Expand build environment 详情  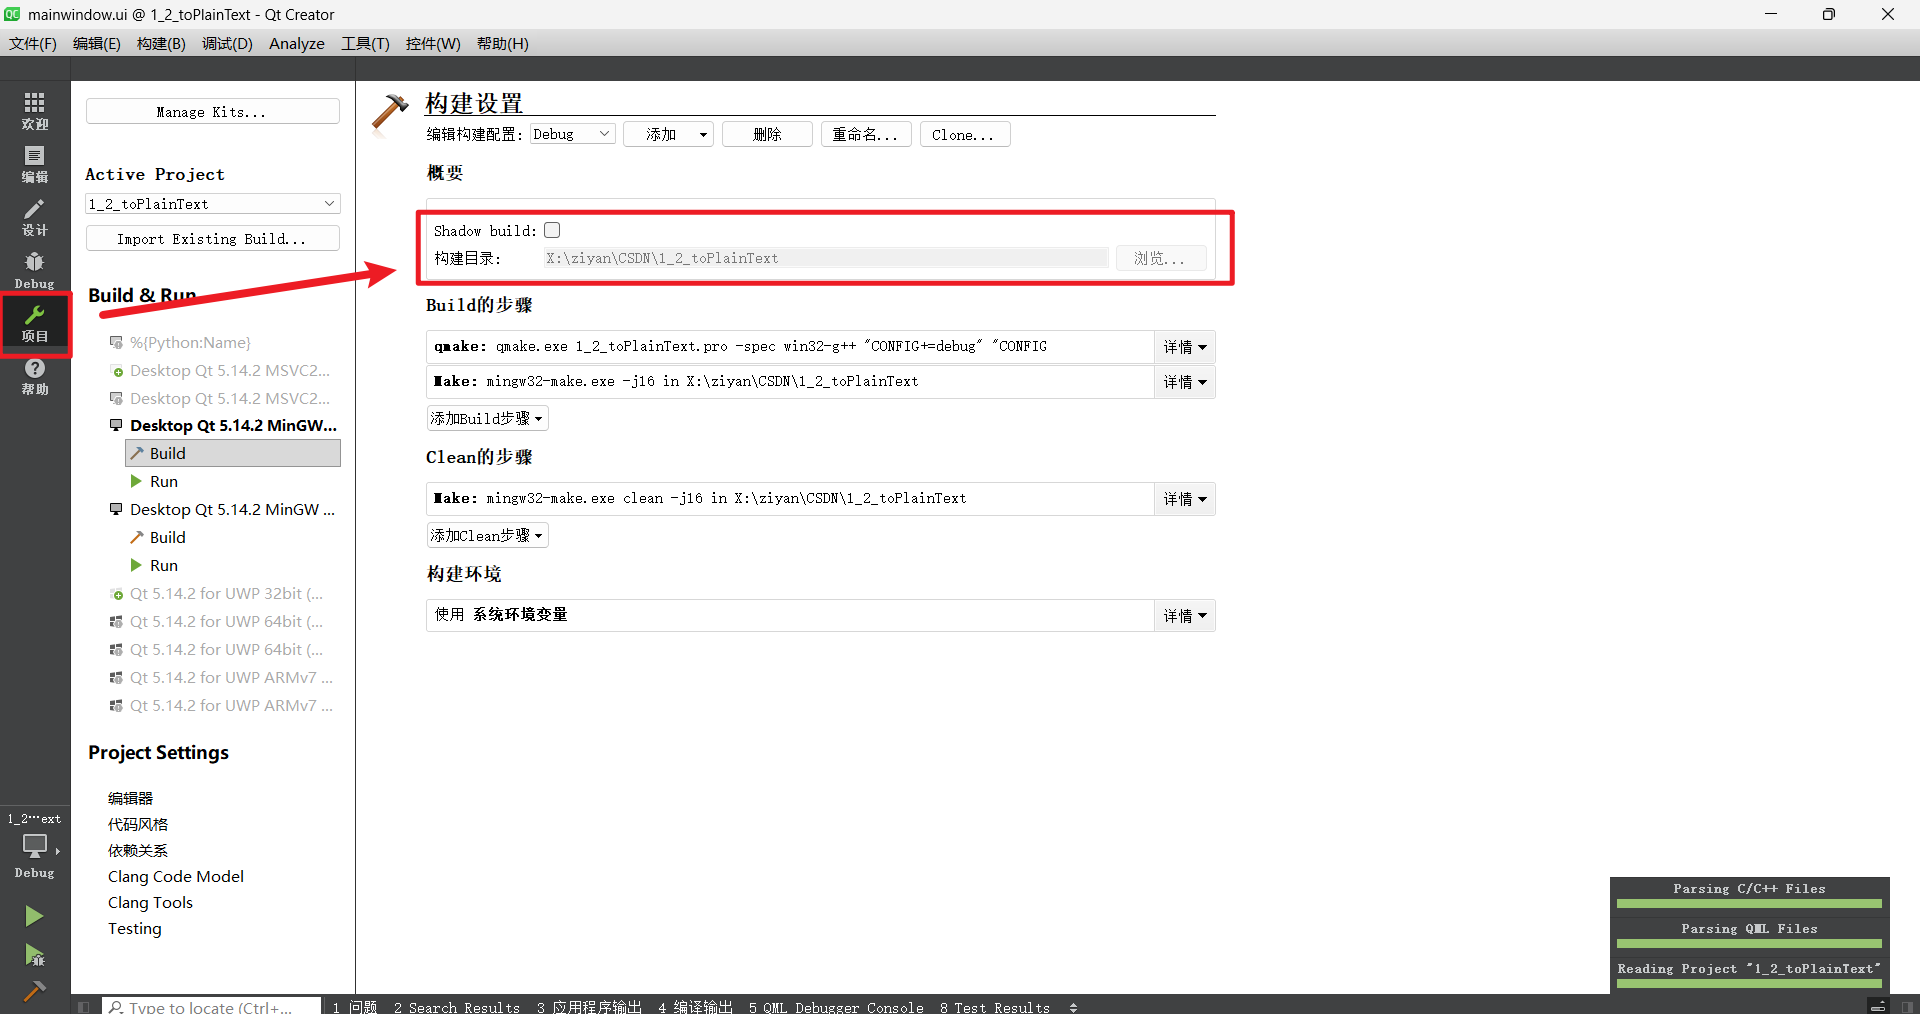pyautogui.click(x=1185, y=616)
